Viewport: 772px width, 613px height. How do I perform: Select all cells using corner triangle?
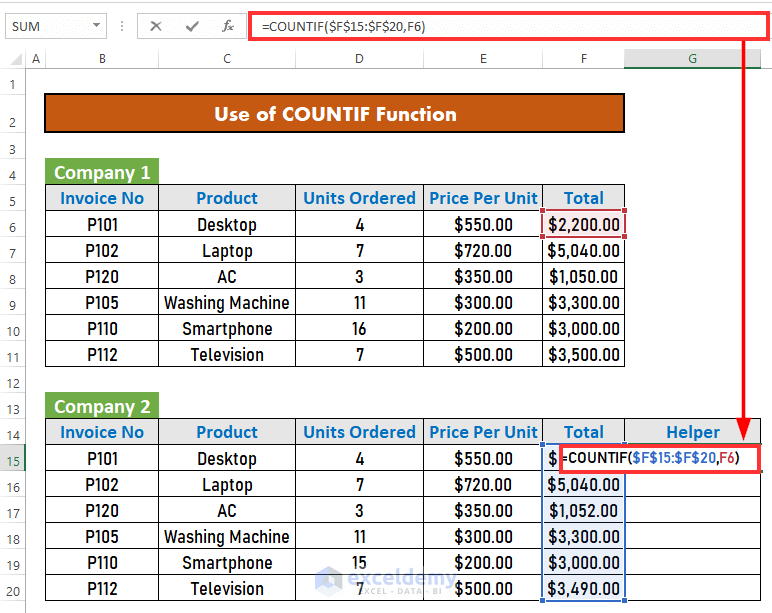point(16,60)
